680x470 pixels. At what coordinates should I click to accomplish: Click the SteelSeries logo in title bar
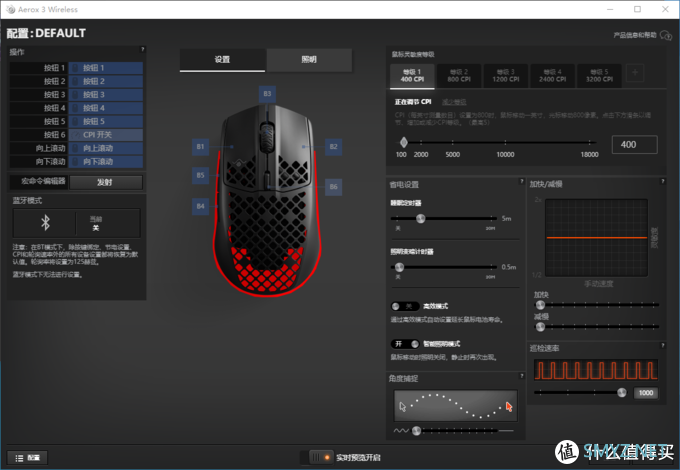point(10,9)
